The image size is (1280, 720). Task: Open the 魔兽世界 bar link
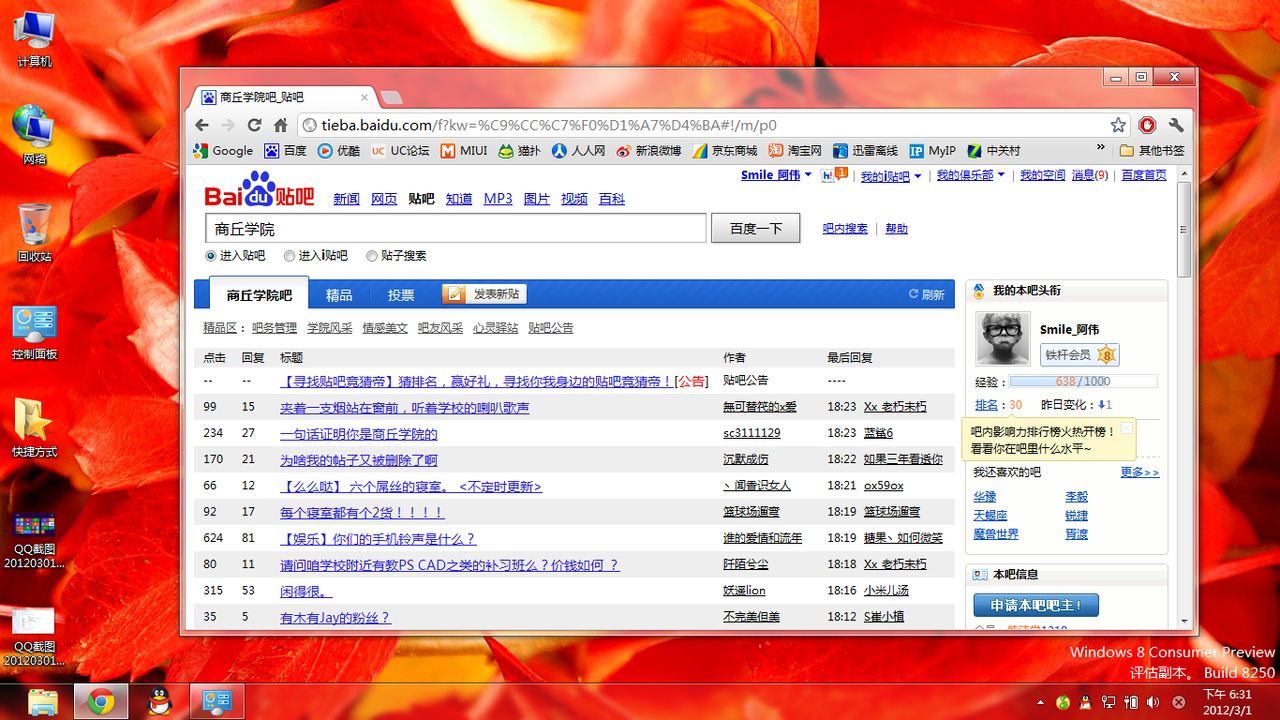pos(996,534)
